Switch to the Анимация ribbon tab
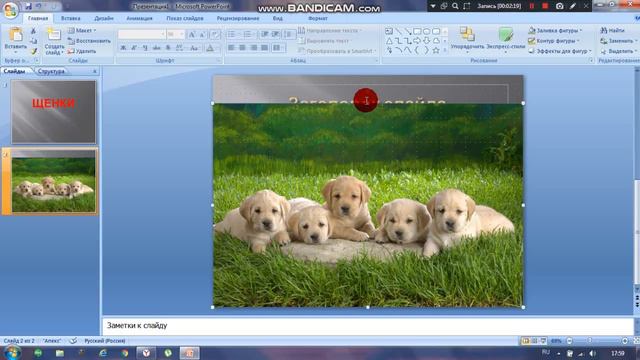This screenshot has height=360, width=640. (x=139, y=18)
